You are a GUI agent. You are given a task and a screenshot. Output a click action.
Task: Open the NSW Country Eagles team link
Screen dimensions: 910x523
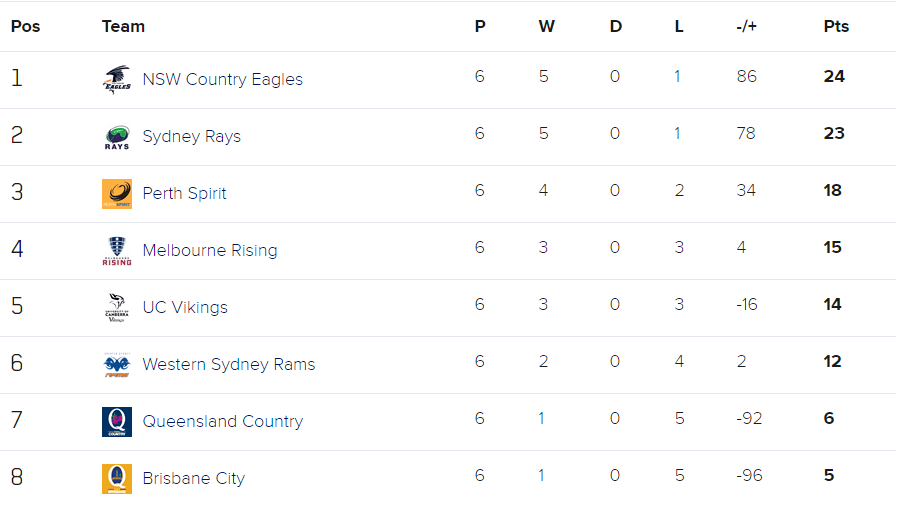point(222,79)
